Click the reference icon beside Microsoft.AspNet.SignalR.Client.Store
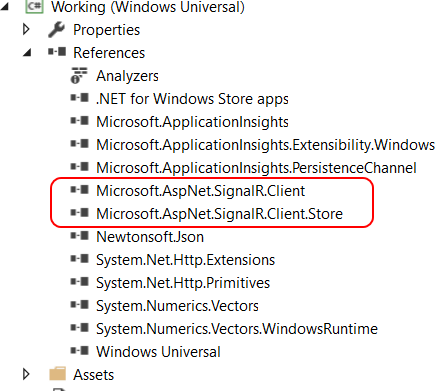This screenshot has height=391, width=439. (80, 213)
